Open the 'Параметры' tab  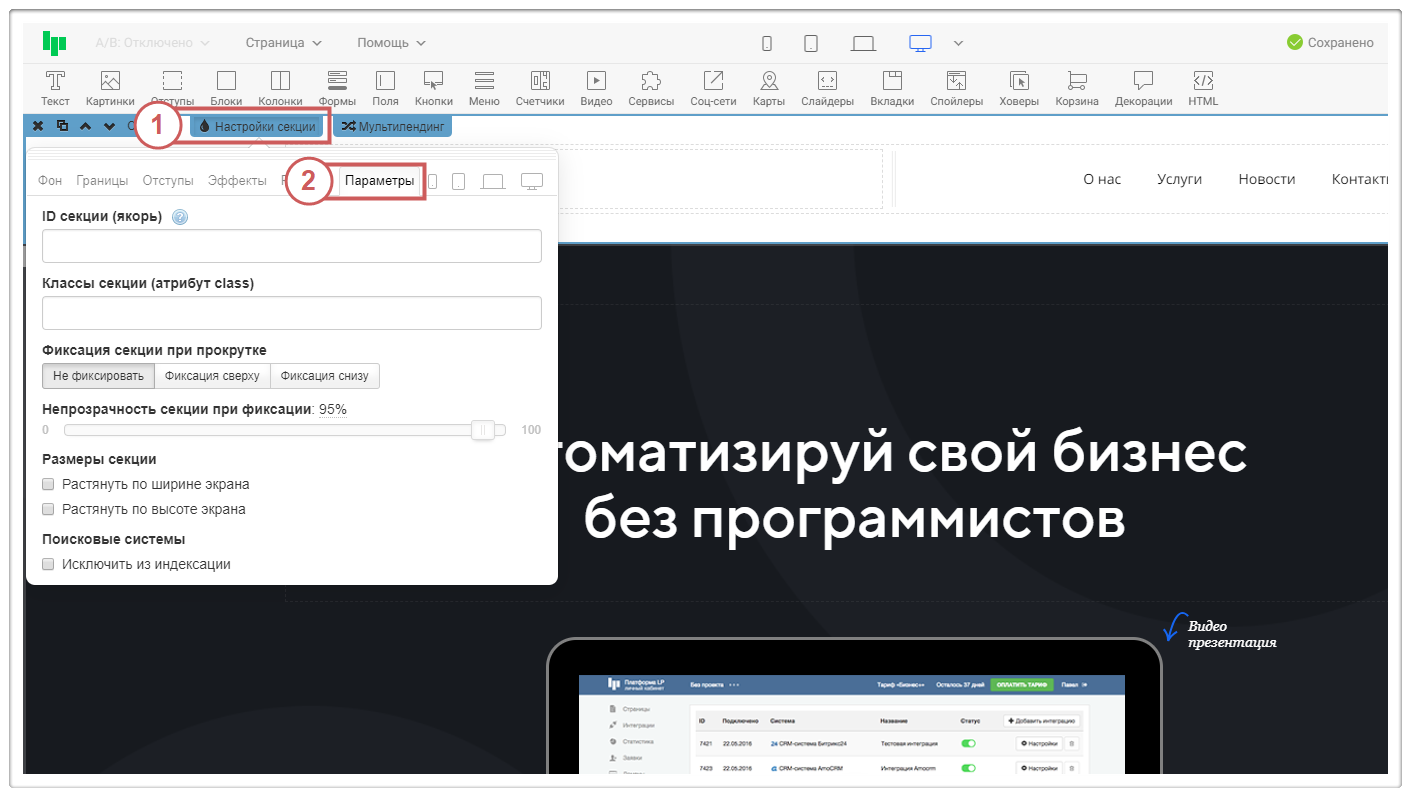379,181
